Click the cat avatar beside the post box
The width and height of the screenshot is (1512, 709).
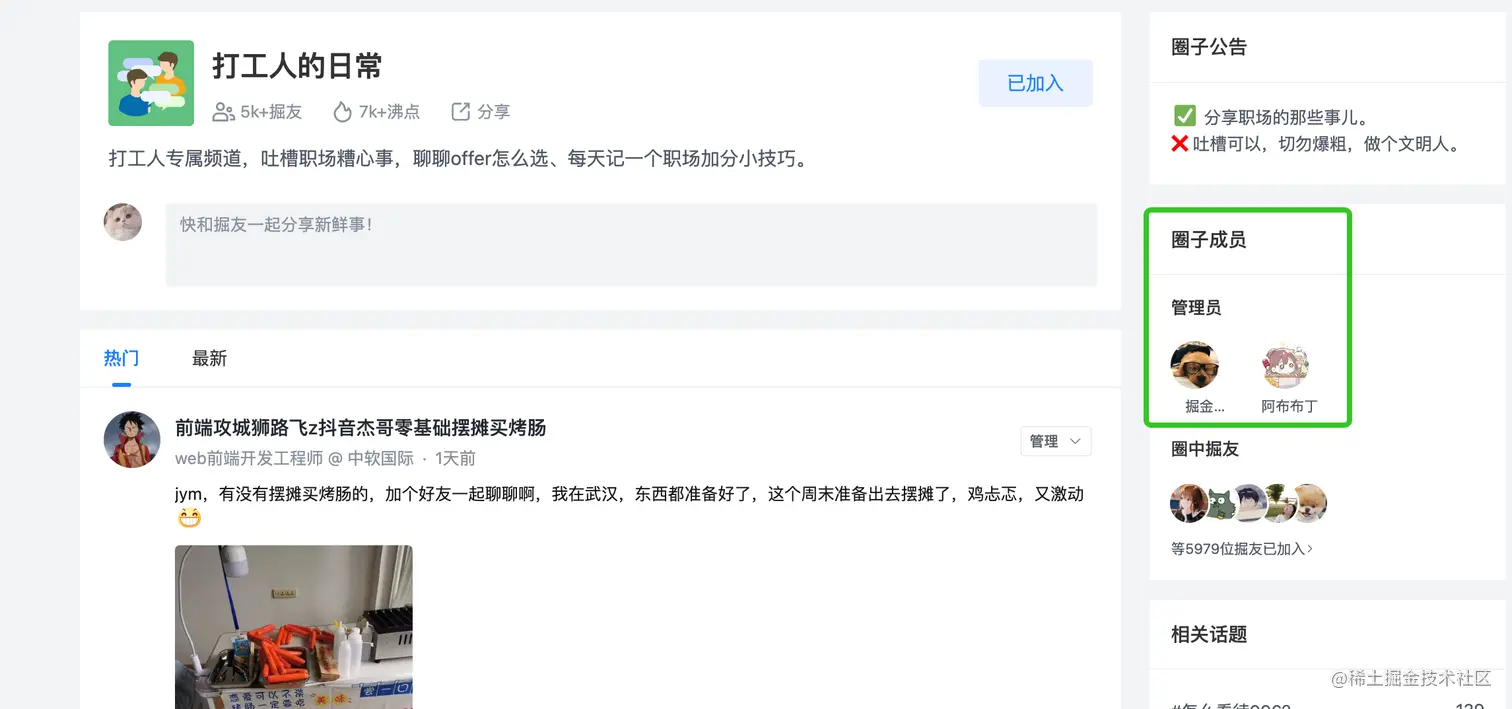click(x=123, y=222)
